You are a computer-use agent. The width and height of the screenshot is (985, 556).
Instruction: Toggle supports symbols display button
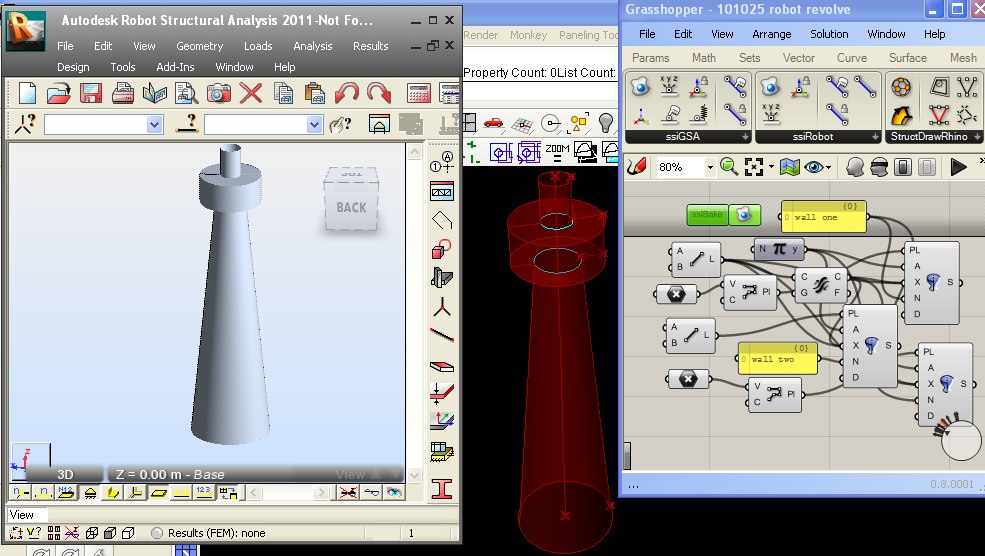(x=90, y=493)
